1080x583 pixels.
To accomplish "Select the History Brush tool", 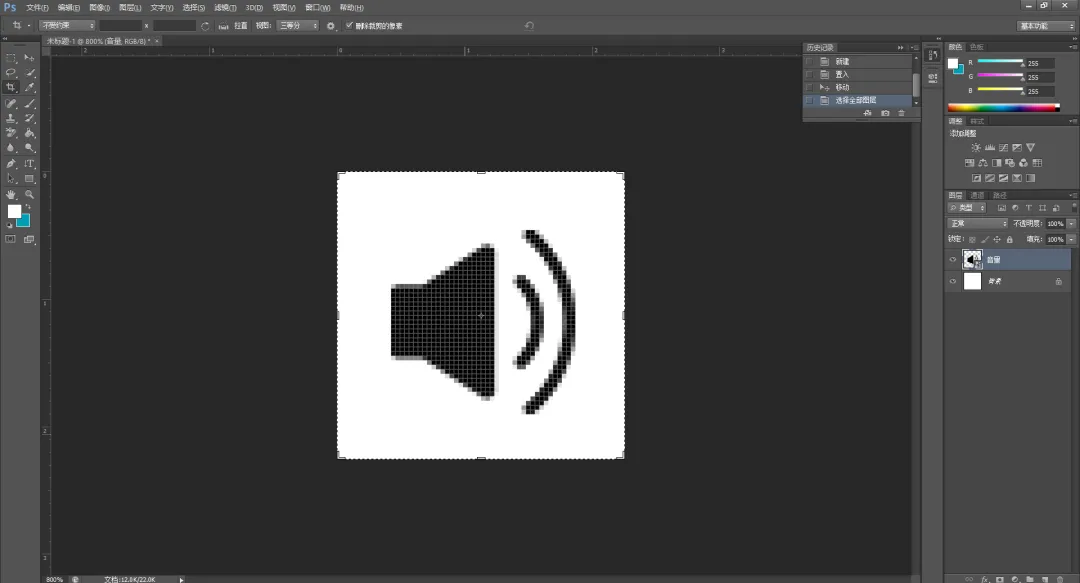I will click(x=30, y=119).
